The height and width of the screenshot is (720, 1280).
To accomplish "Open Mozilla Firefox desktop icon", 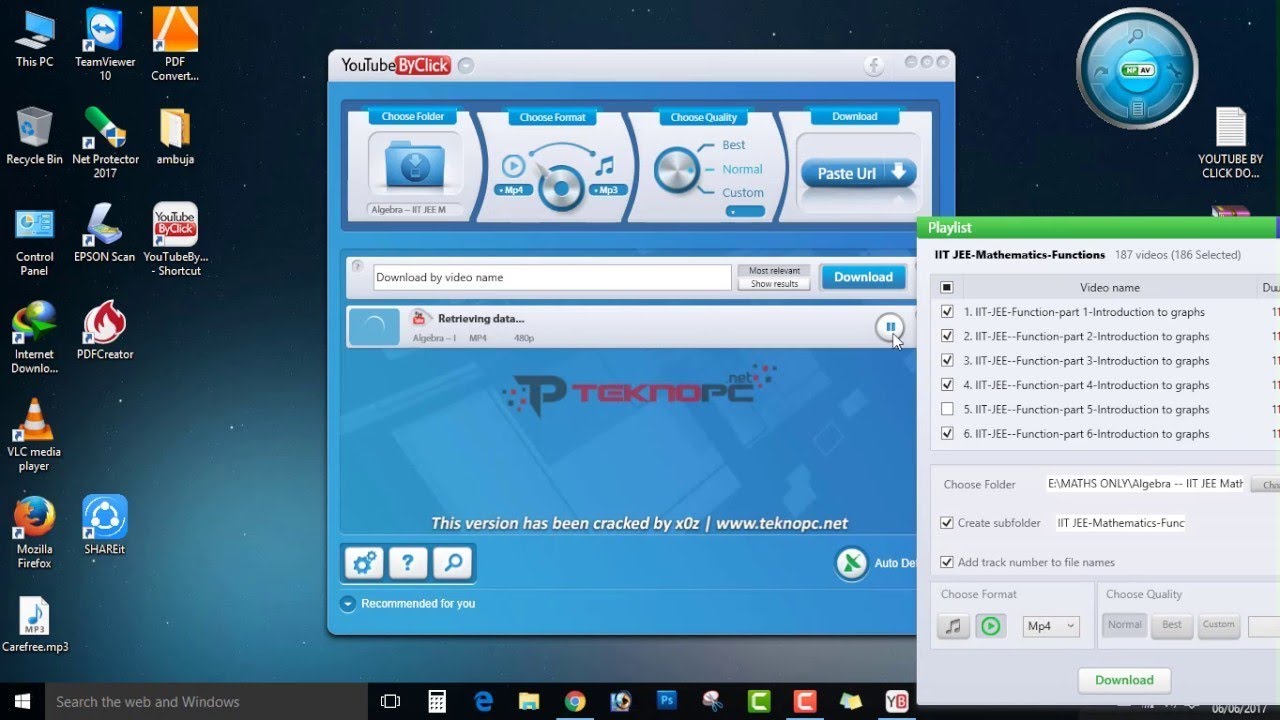I will tap(34, 532).
